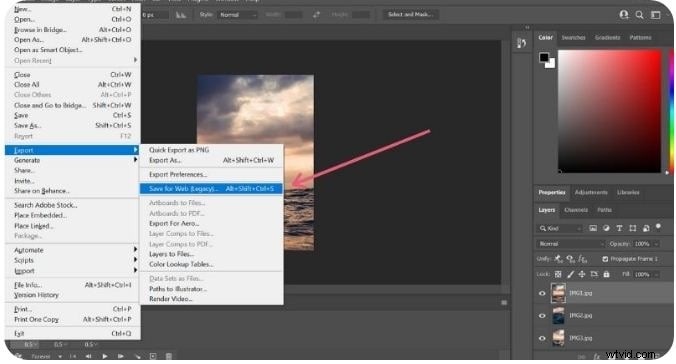Go to the next frame in the timeline
Image resolution: width=676 pixels, height=364 pixels.
pos(121,356)
